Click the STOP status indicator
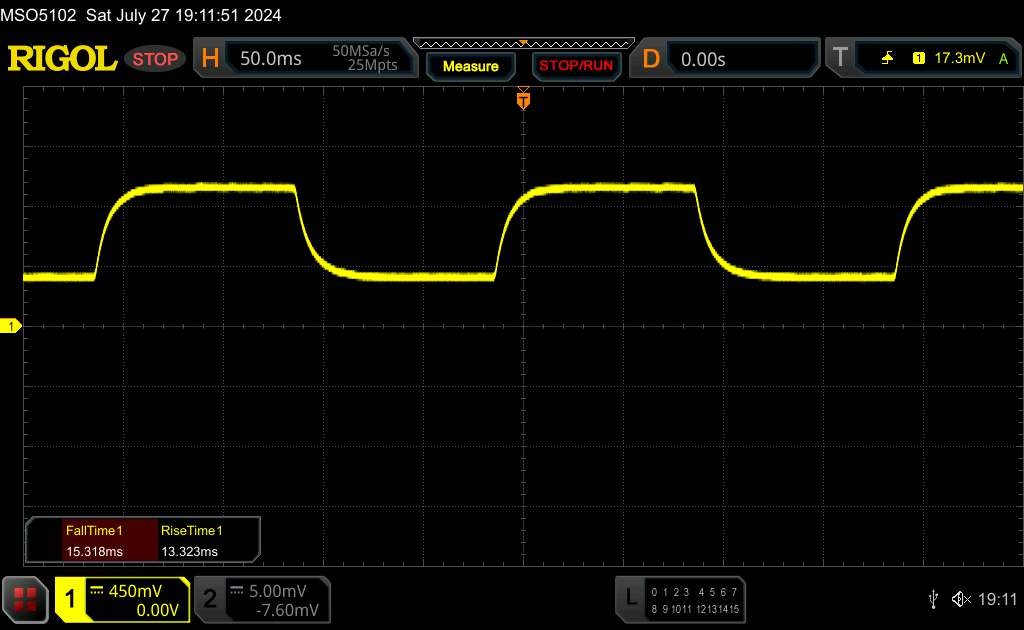1024x630 pixels. [x=155, y=59]
